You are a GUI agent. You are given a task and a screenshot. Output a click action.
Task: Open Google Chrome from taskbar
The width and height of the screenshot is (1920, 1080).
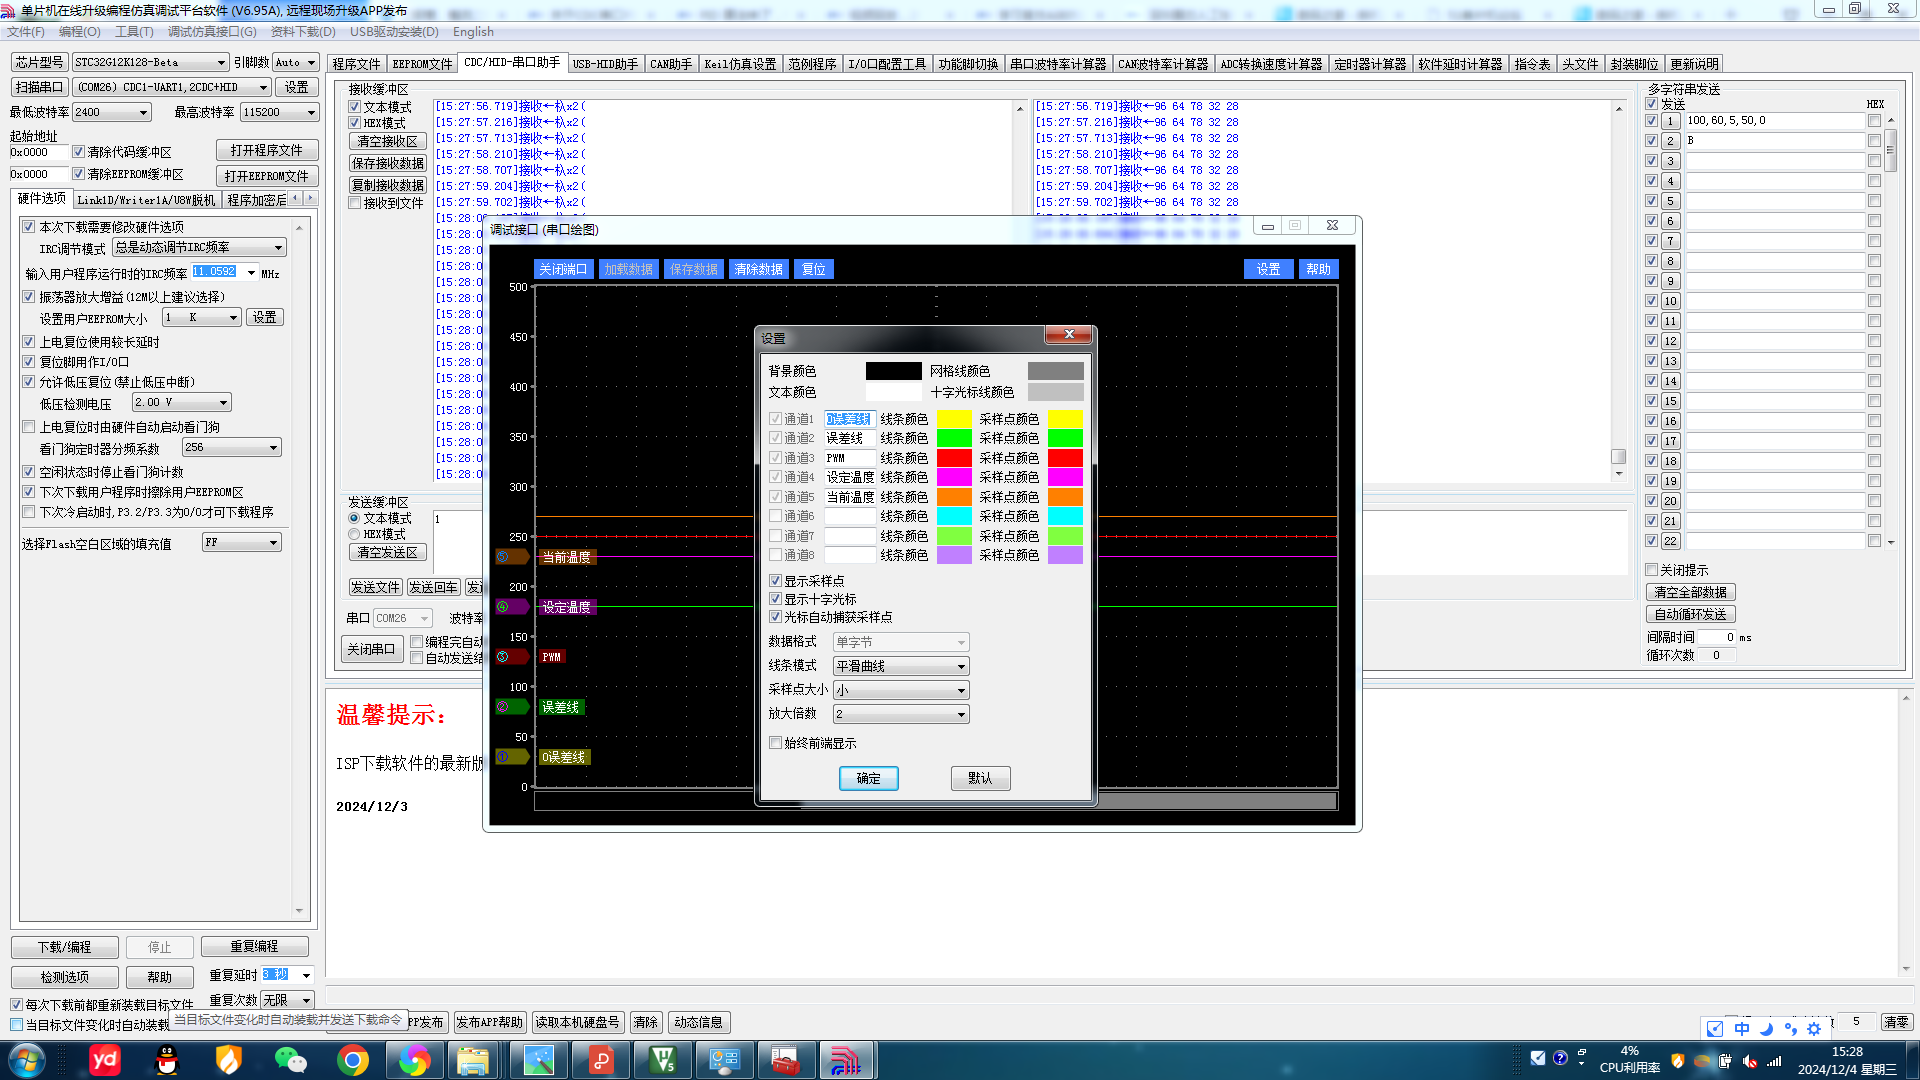click(x=353, y=1060)
